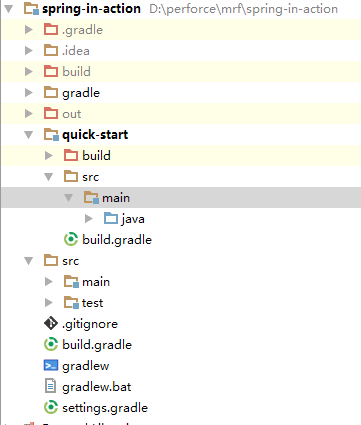Viewport: 361px width, 425px height.
Task: Click red build folder icon under quick-start
Action: click(71, 156)
